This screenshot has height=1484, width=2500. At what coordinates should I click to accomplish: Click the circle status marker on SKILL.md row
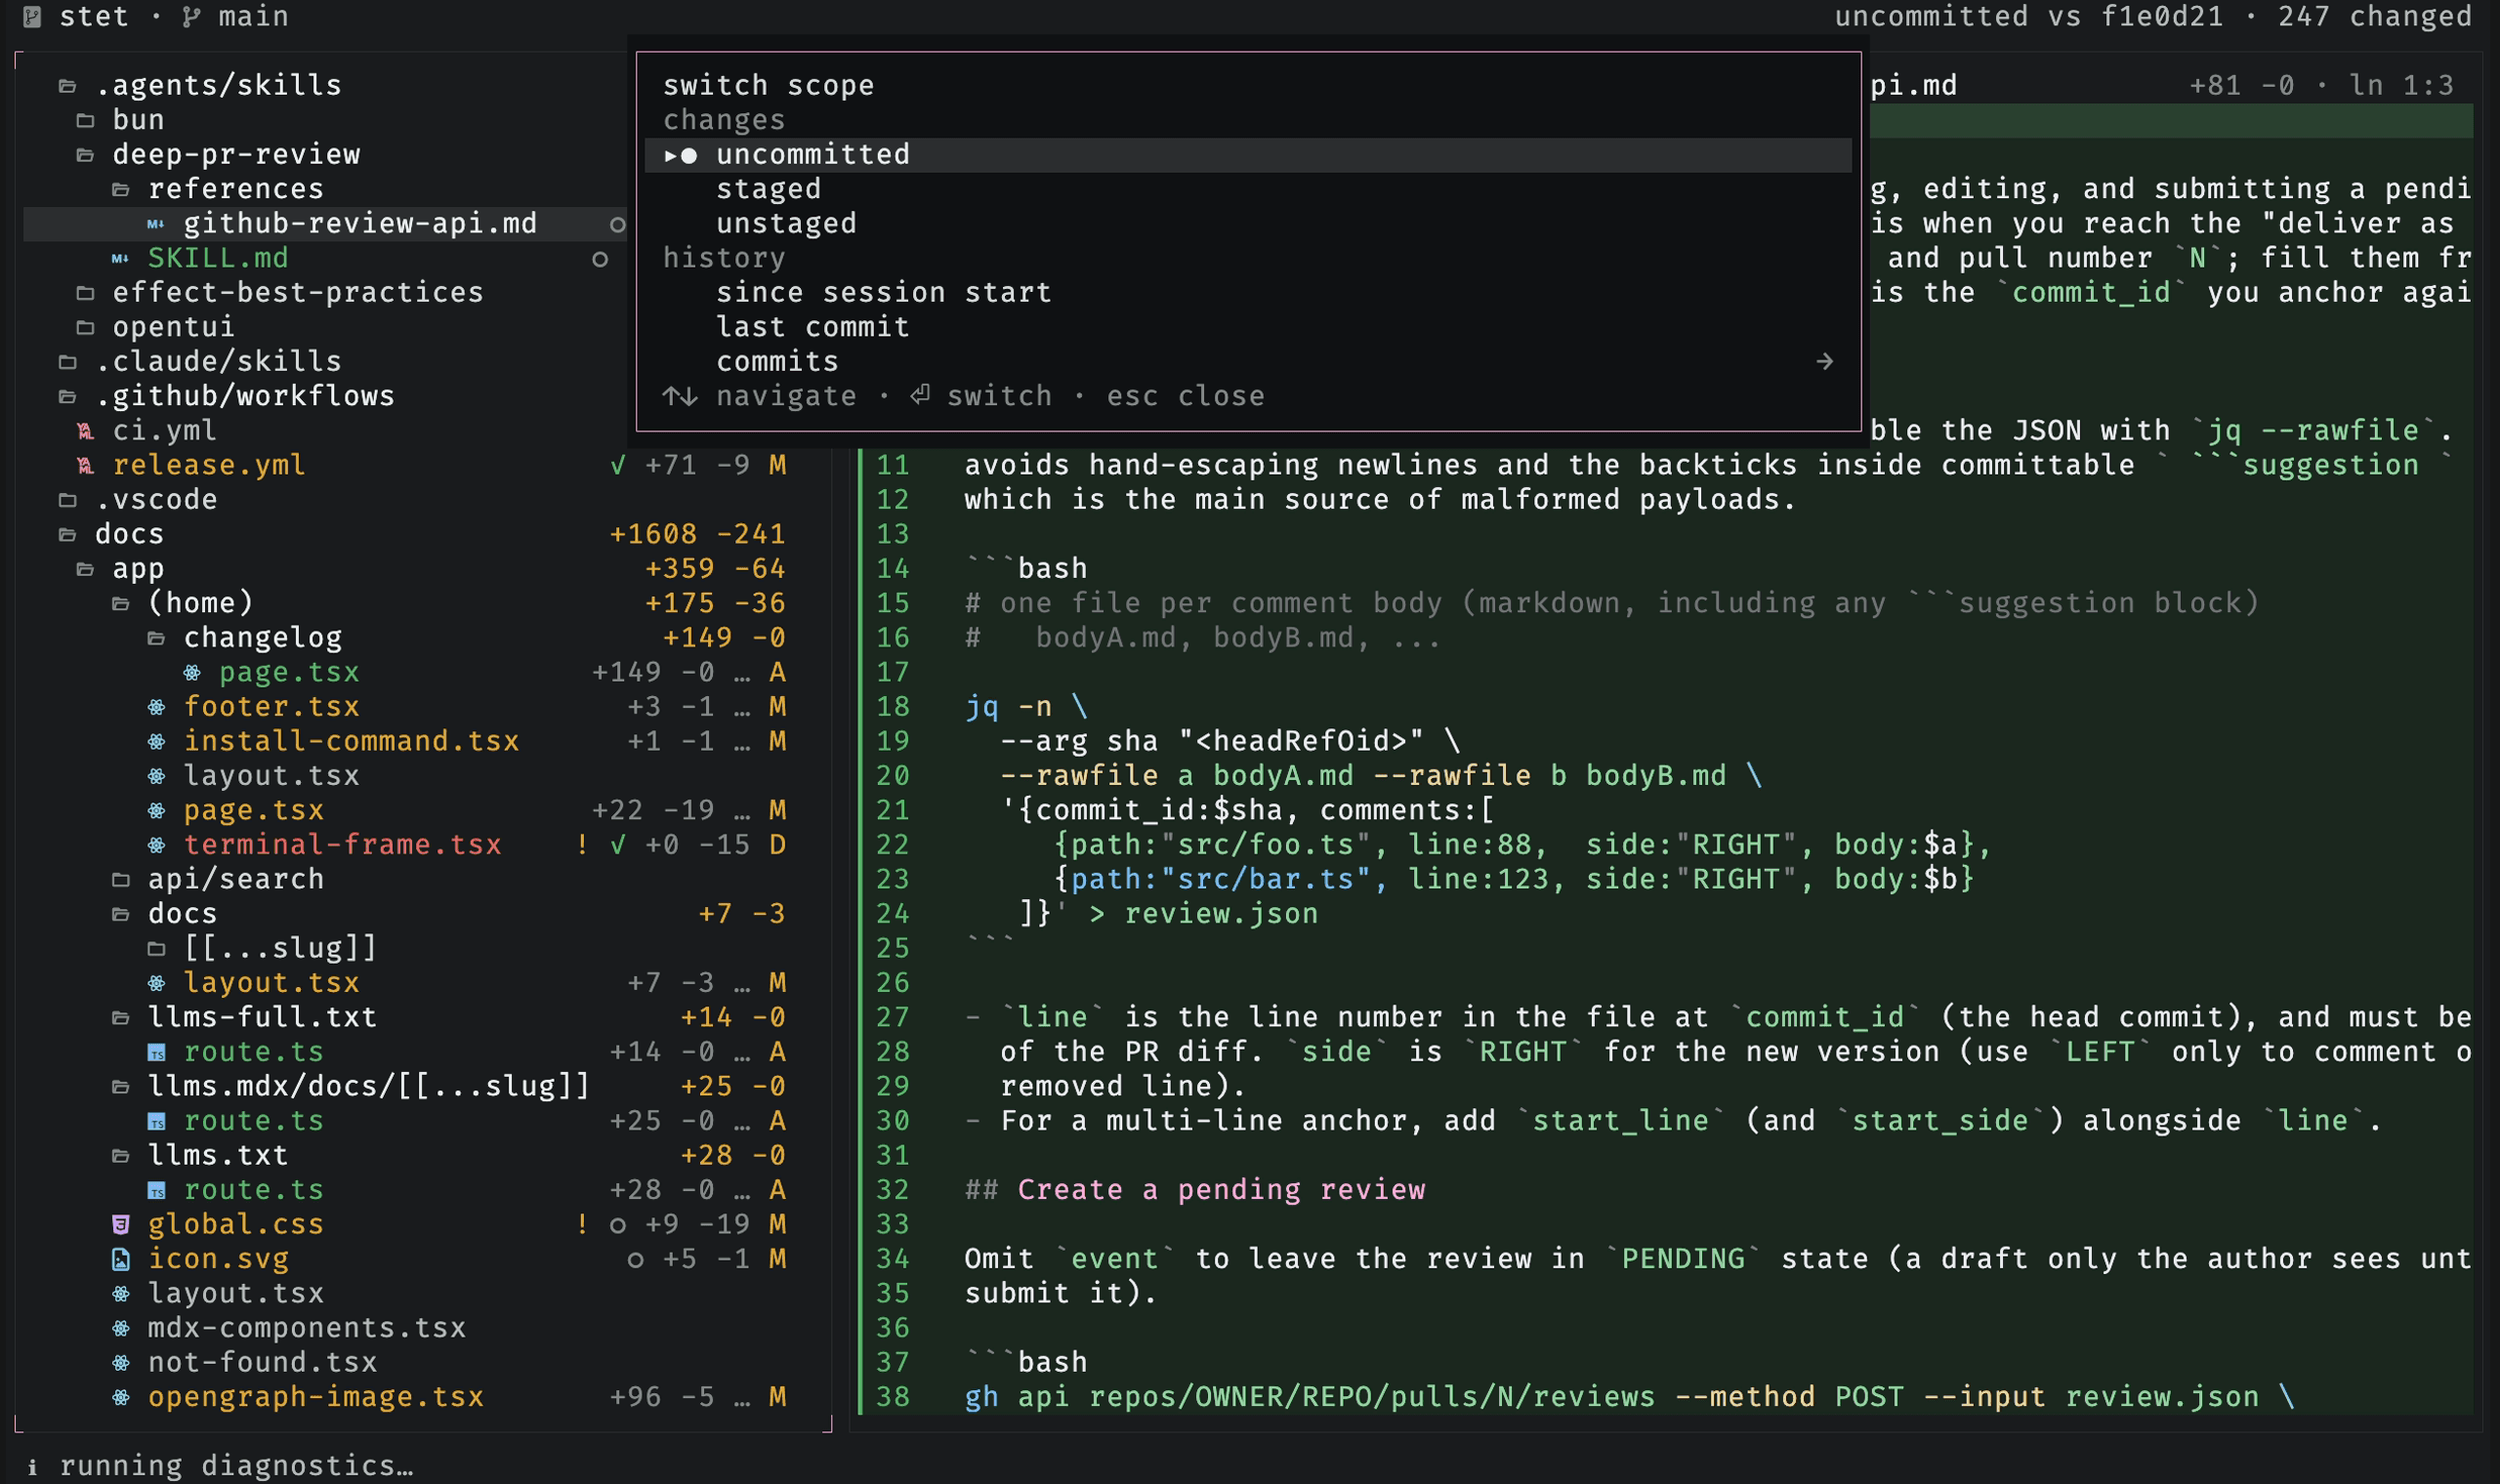coord(600,260)
